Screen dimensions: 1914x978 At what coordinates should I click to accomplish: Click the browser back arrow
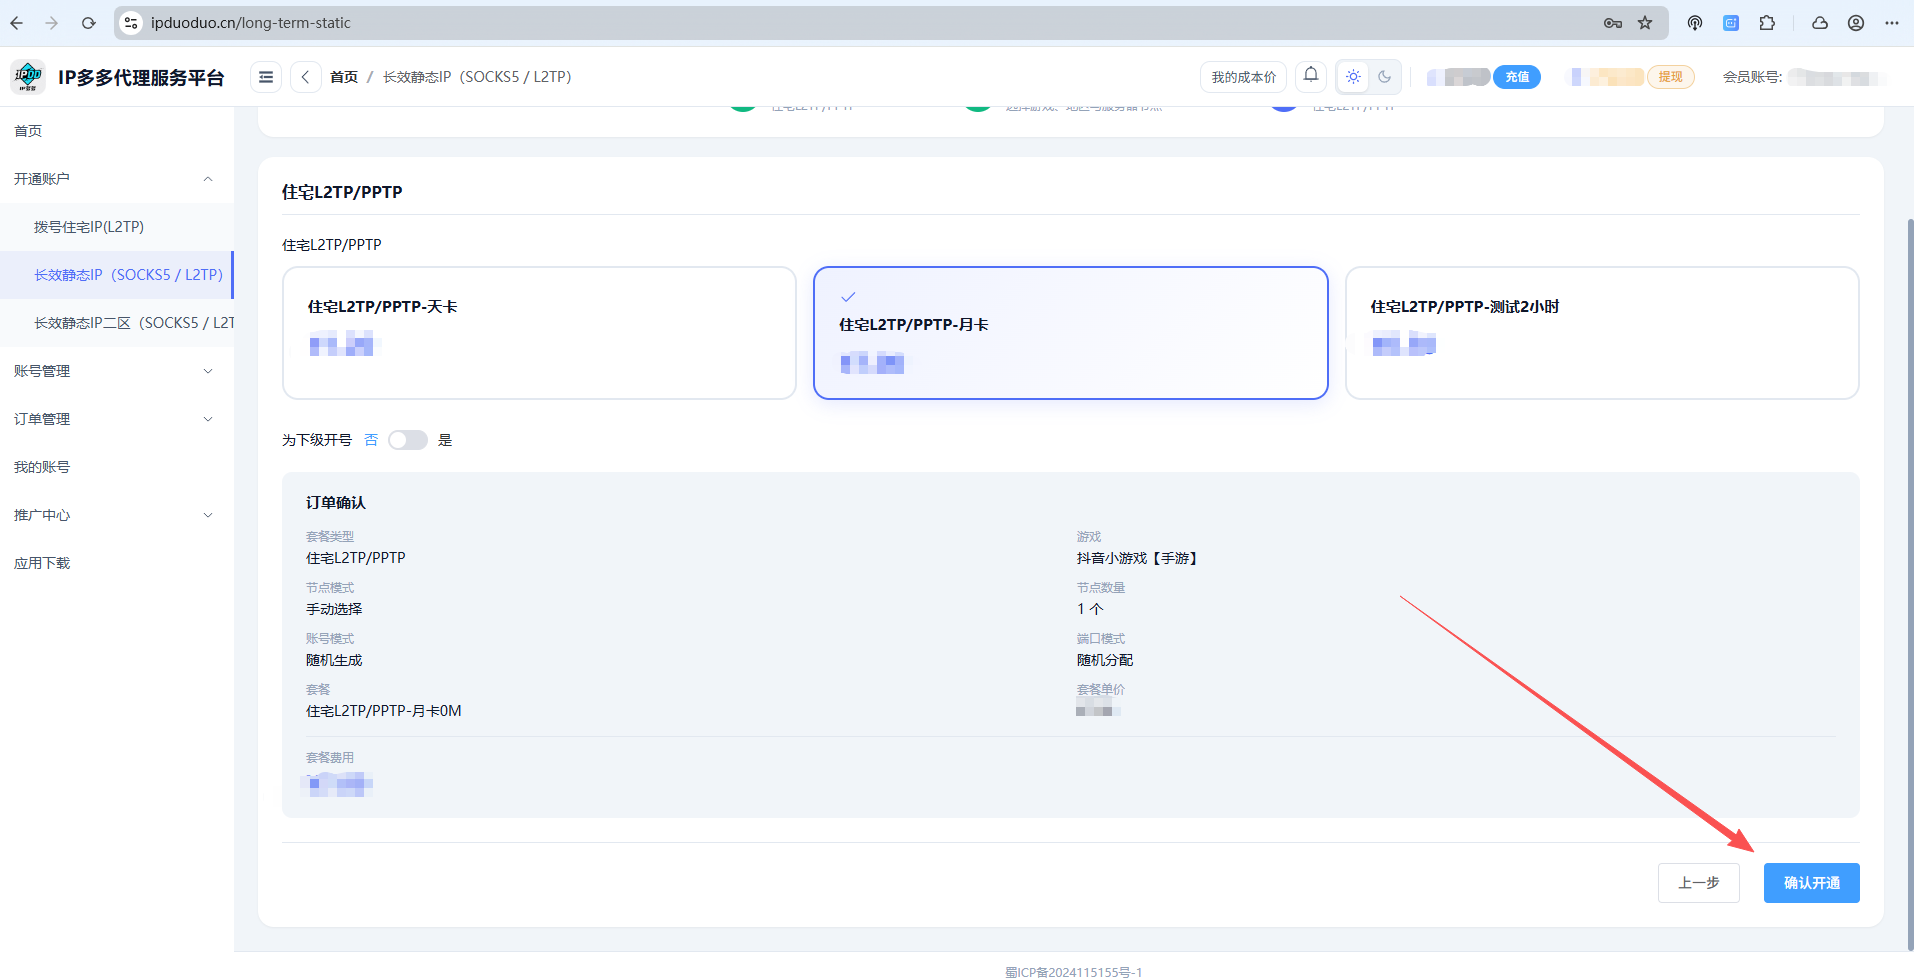17,23
